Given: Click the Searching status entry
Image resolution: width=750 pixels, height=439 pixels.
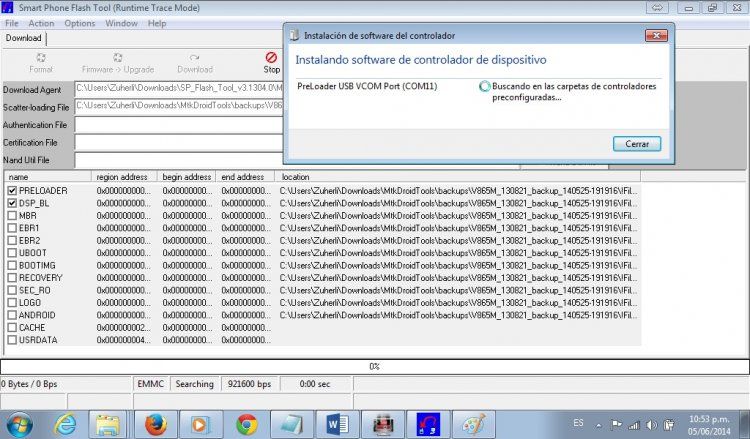Looking at the screenshot, I should coord(194,384).
